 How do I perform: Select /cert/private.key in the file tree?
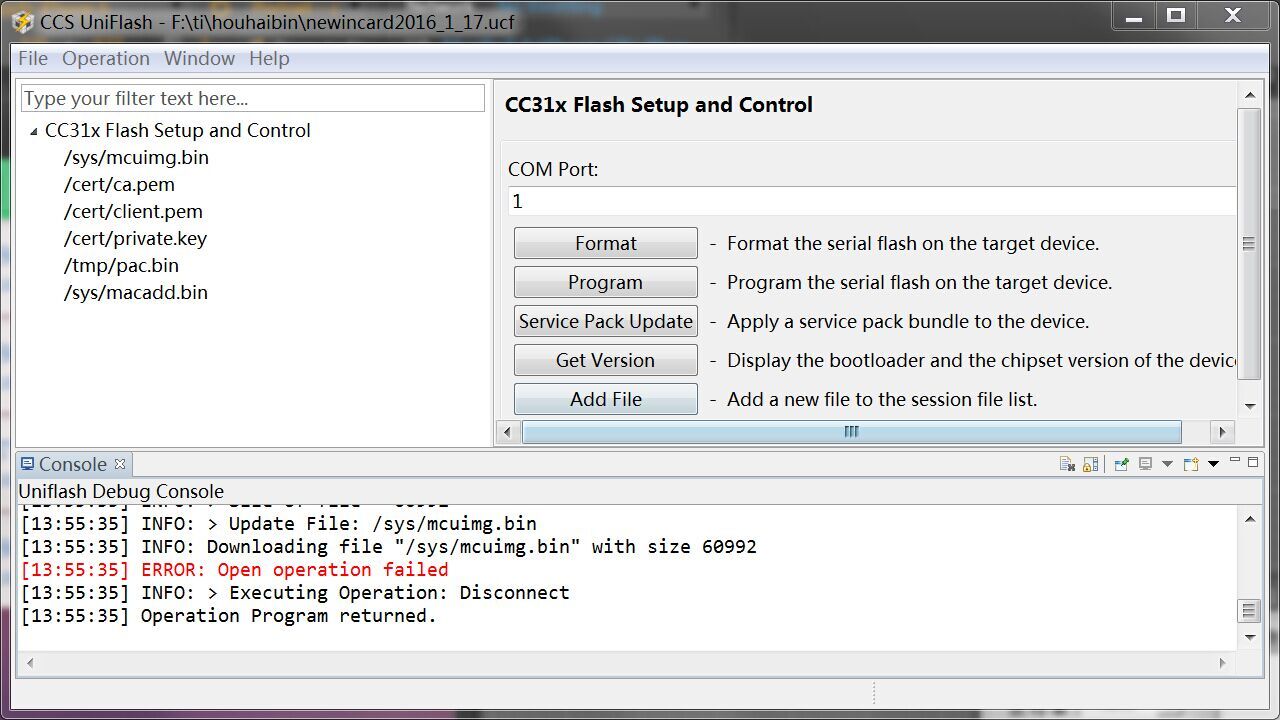pyautogui.click(x=135, y=238)
